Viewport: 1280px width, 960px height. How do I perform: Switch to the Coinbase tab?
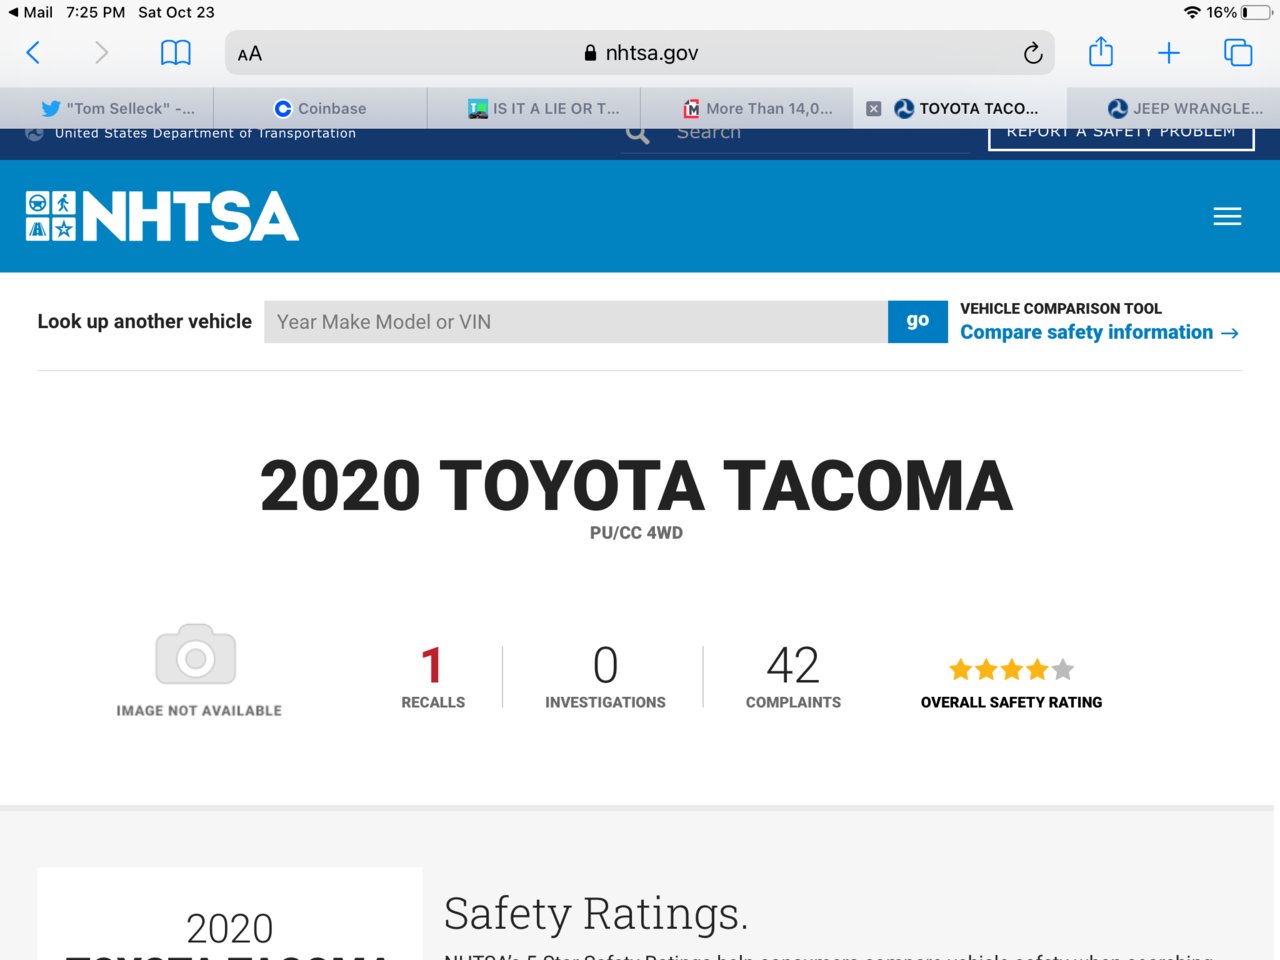coord(320,109)
